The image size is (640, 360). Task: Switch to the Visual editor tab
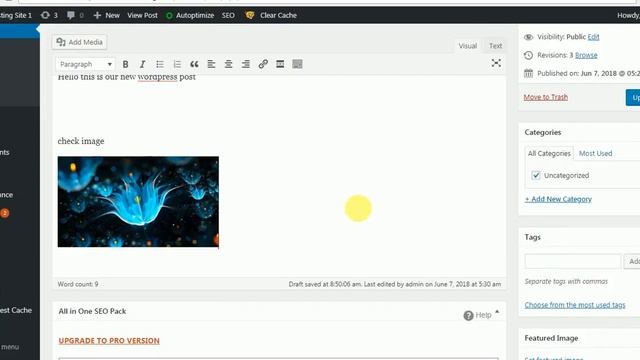click(467, 46)
